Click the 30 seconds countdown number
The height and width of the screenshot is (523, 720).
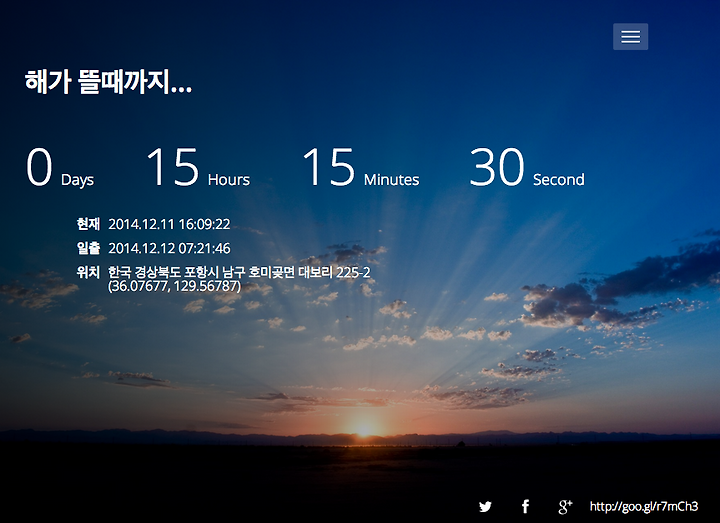point(497,167)
